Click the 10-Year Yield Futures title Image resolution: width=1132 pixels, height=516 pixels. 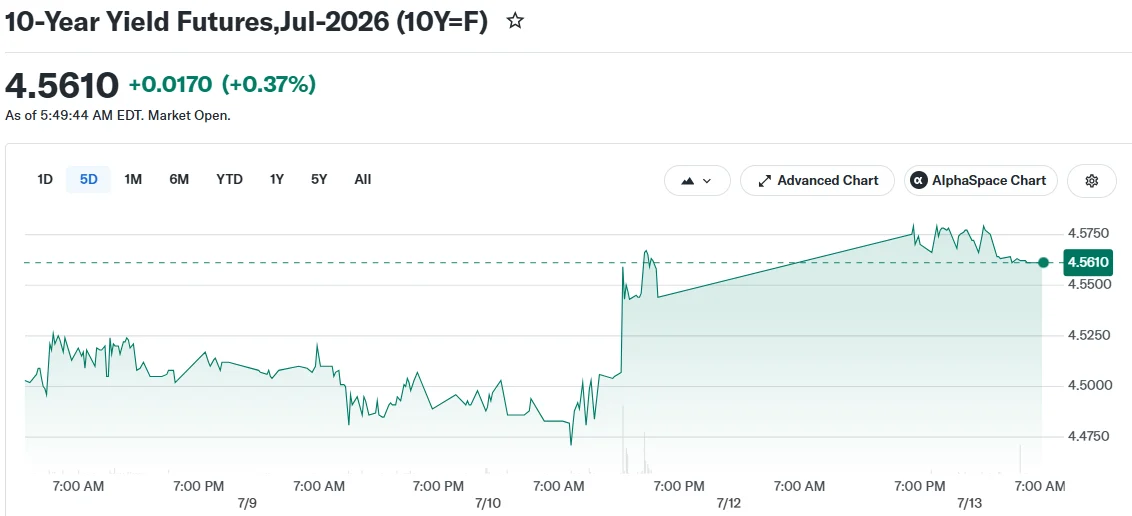pos(246,22)
